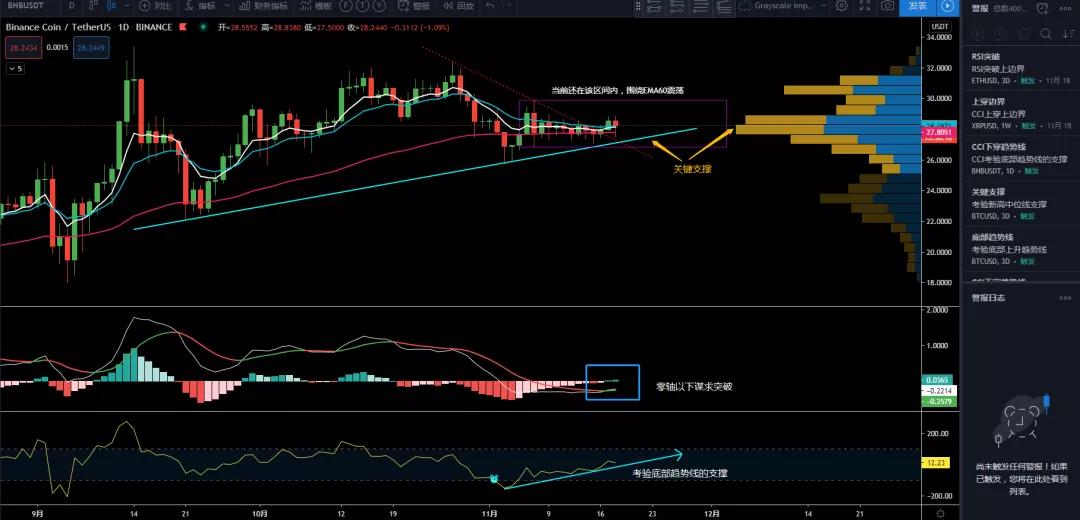This screenshot has height=520, width=1080.
Task: Open the CCI下穿趋势线 BNBUSDT alert
Action: pos(1019,159)
